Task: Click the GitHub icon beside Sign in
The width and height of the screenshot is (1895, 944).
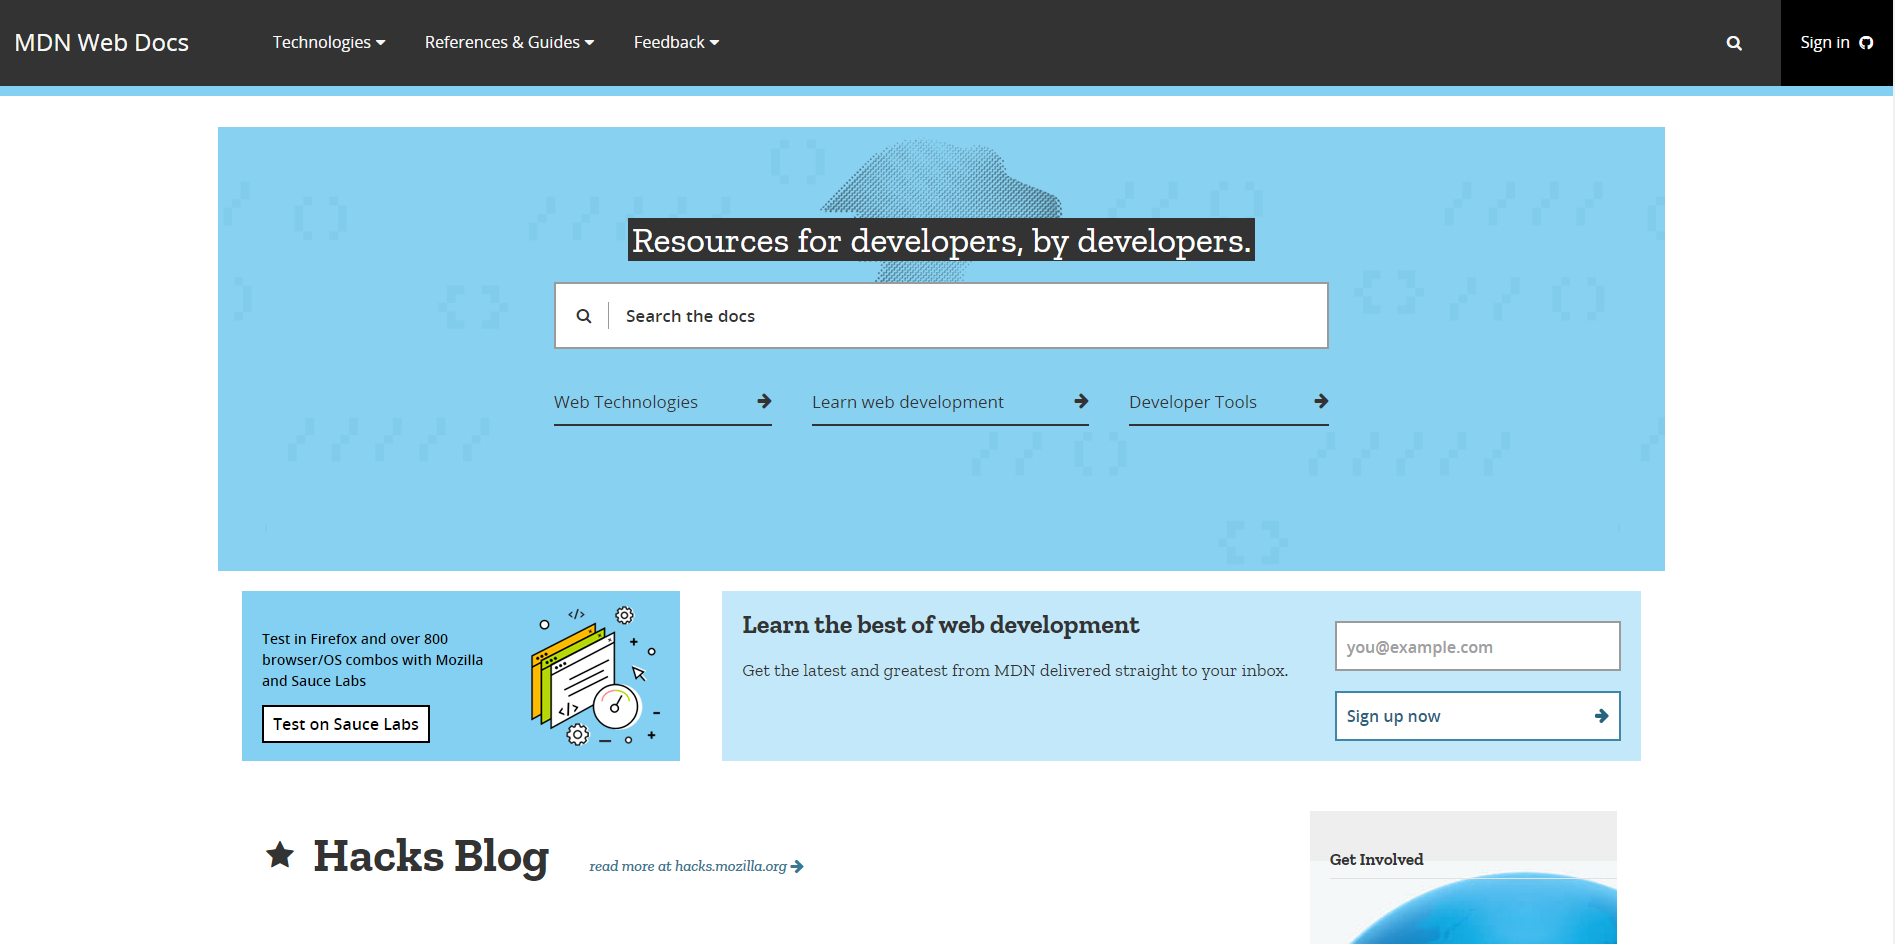Action: tap(1866, 43)
